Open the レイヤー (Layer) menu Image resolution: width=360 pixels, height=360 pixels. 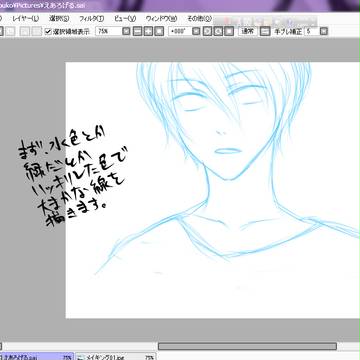pyautogui.click(x=26, y=19)
